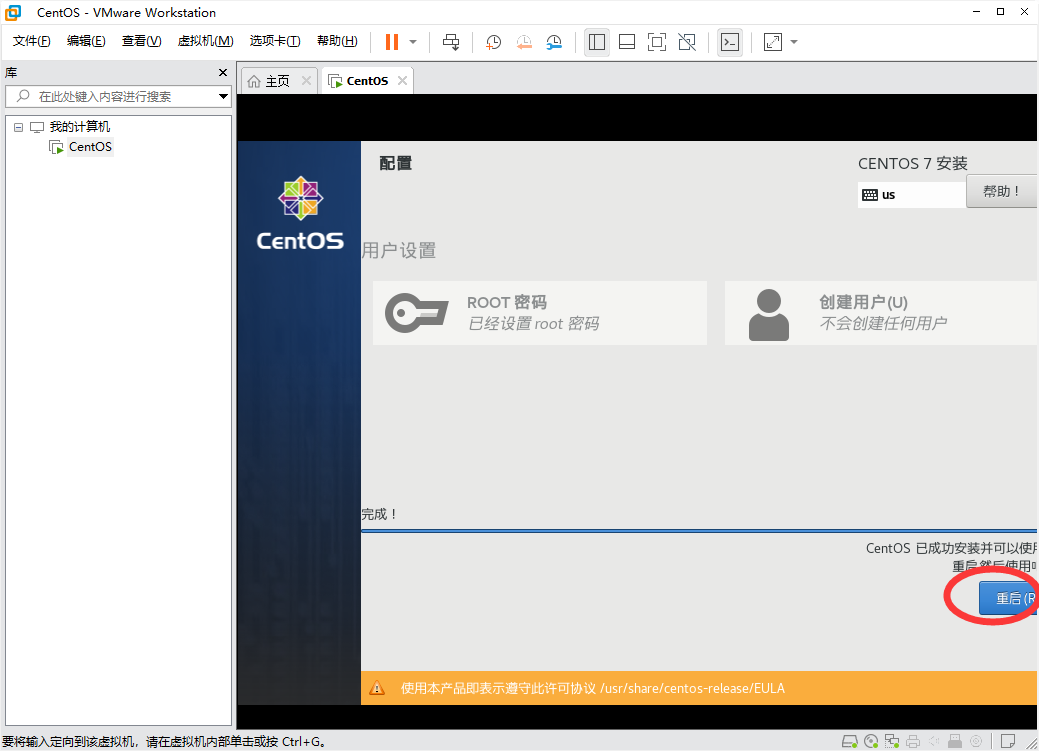Select 我的计算机 in the library tree
Image resolution: width=1039 pixels, height=751 pixels.
coord(80,127)
